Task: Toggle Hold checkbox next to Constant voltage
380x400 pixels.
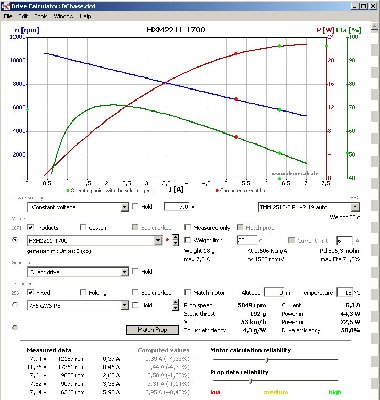Action: click(x=135, y=206)
